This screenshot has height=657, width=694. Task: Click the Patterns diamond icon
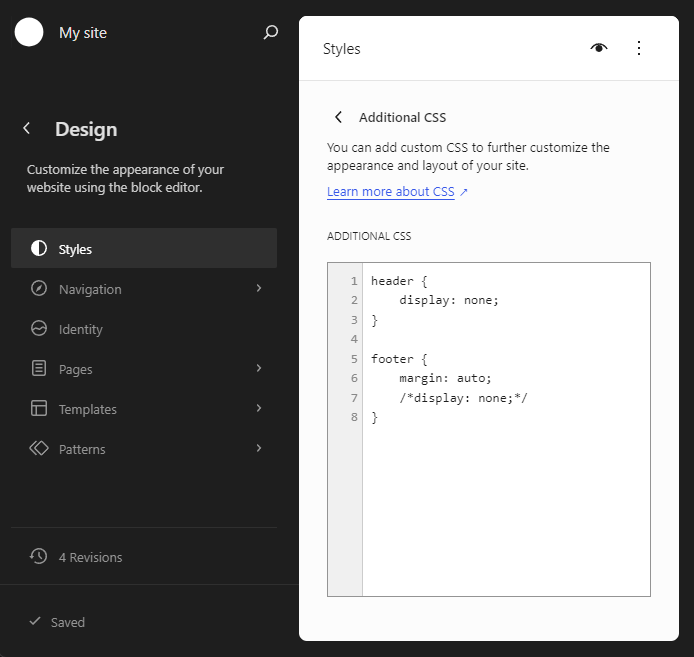[39, 448]
